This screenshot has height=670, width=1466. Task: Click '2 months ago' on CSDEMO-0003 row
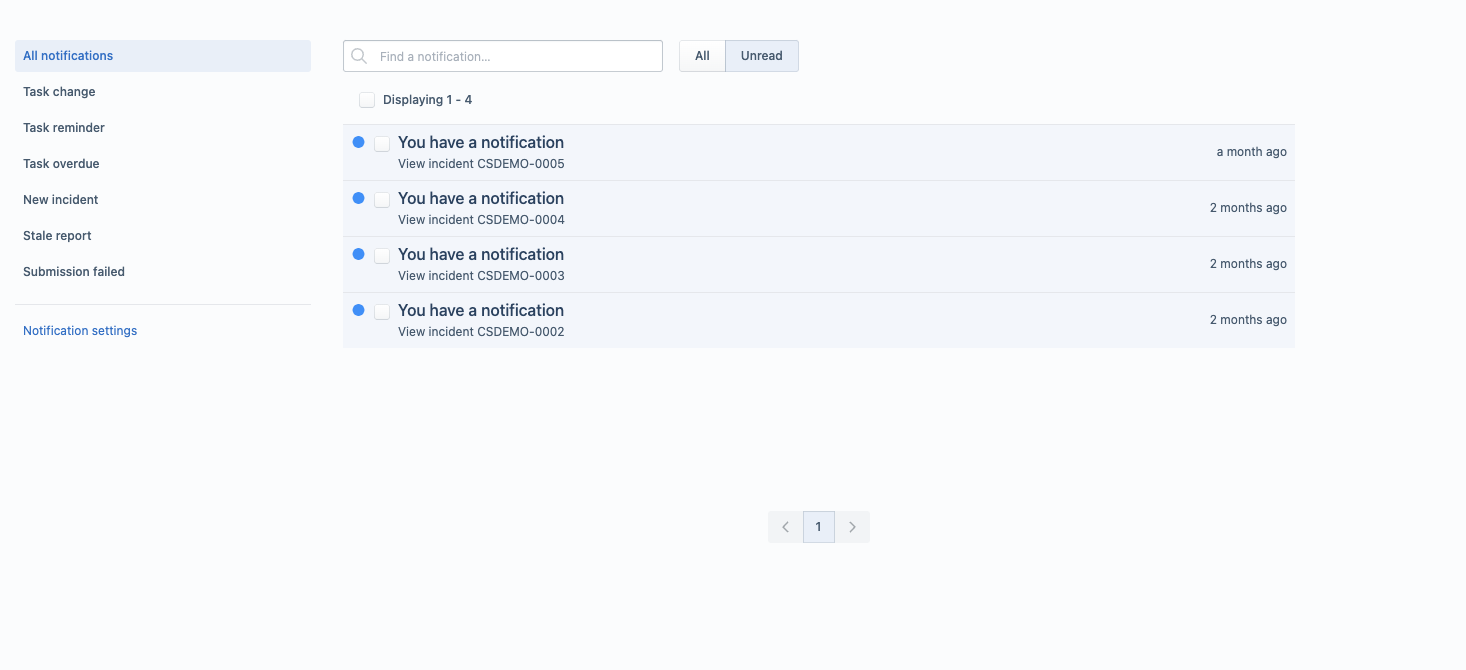pyautogui.click(x=1248, y=264)
